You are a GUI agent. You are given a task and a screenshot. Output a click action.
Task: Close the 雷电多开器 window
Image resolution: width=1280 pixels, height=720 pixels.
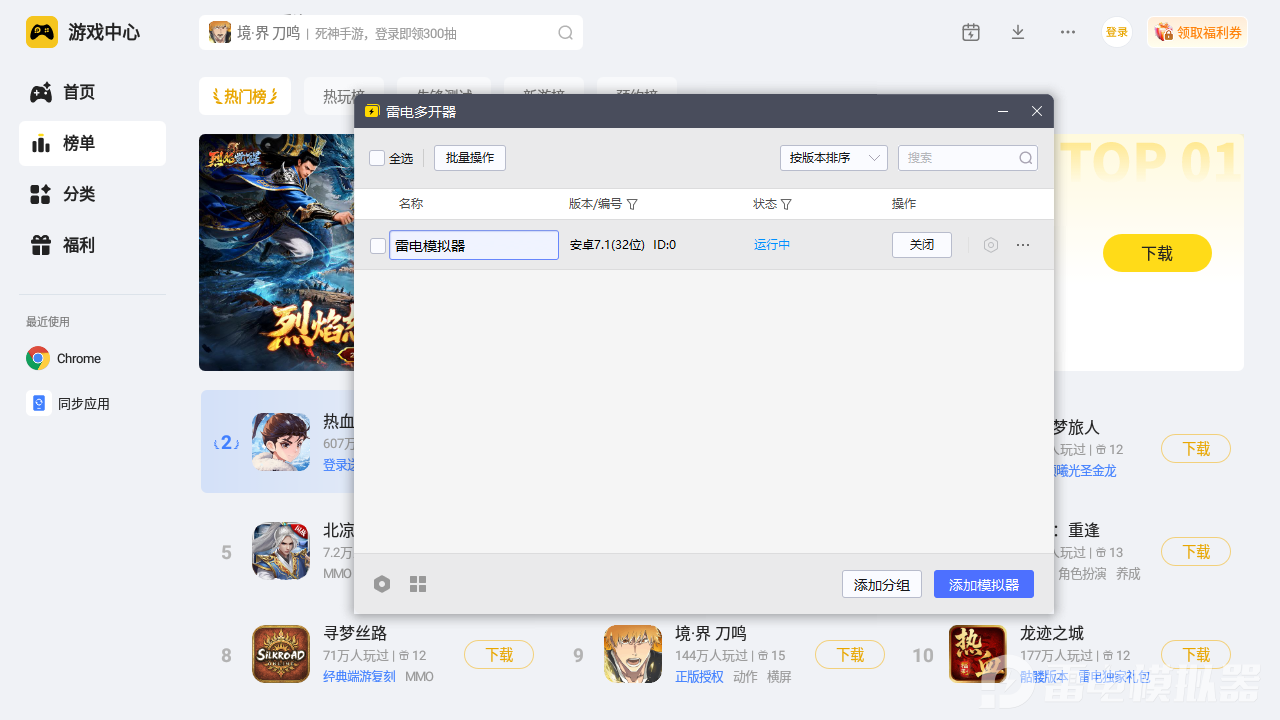tap(1037, 111)
